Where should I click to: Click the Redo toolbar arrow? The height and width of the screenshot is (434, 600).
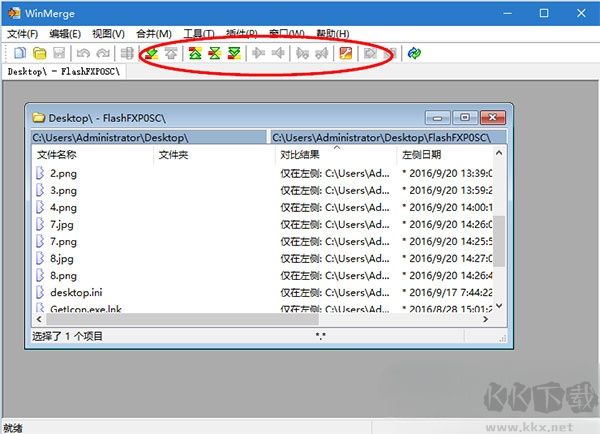pyautogui.click(x=103, y=53)
